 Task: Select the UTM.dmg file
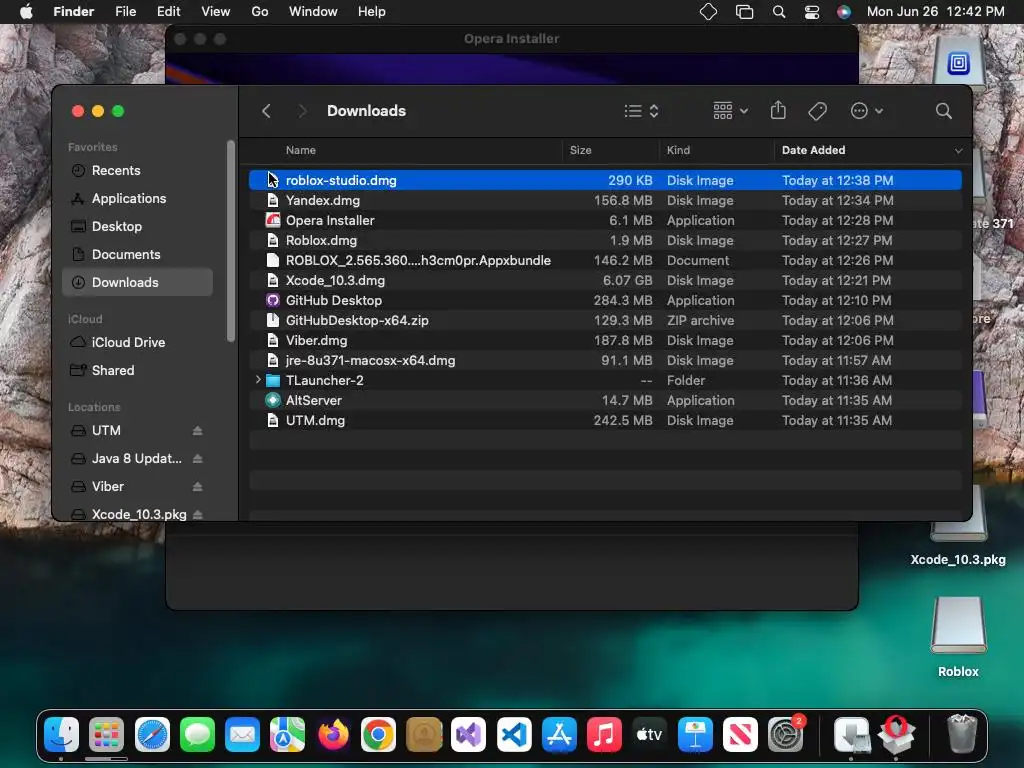tap(605, 421)
